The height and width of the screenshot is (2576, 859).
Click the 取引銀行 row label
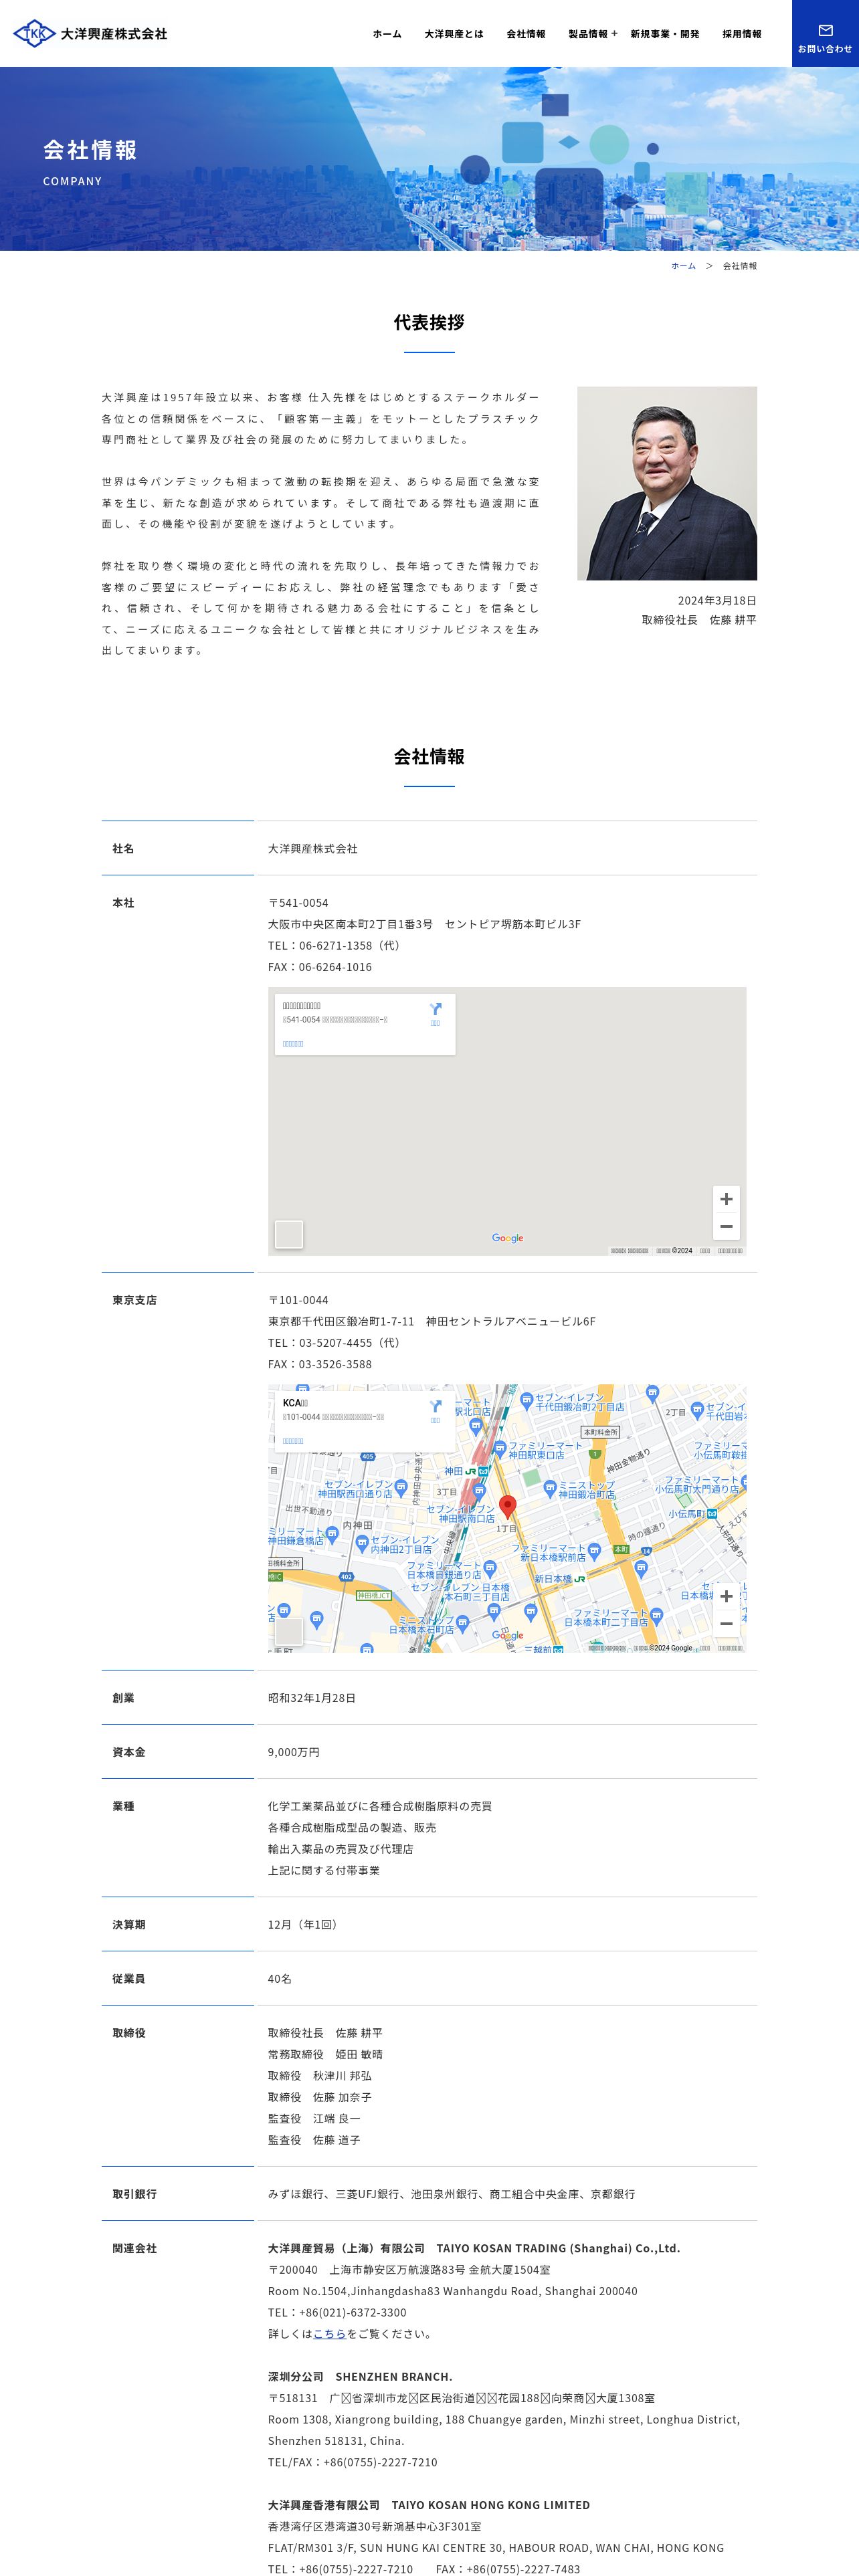tap(134, 2194)
